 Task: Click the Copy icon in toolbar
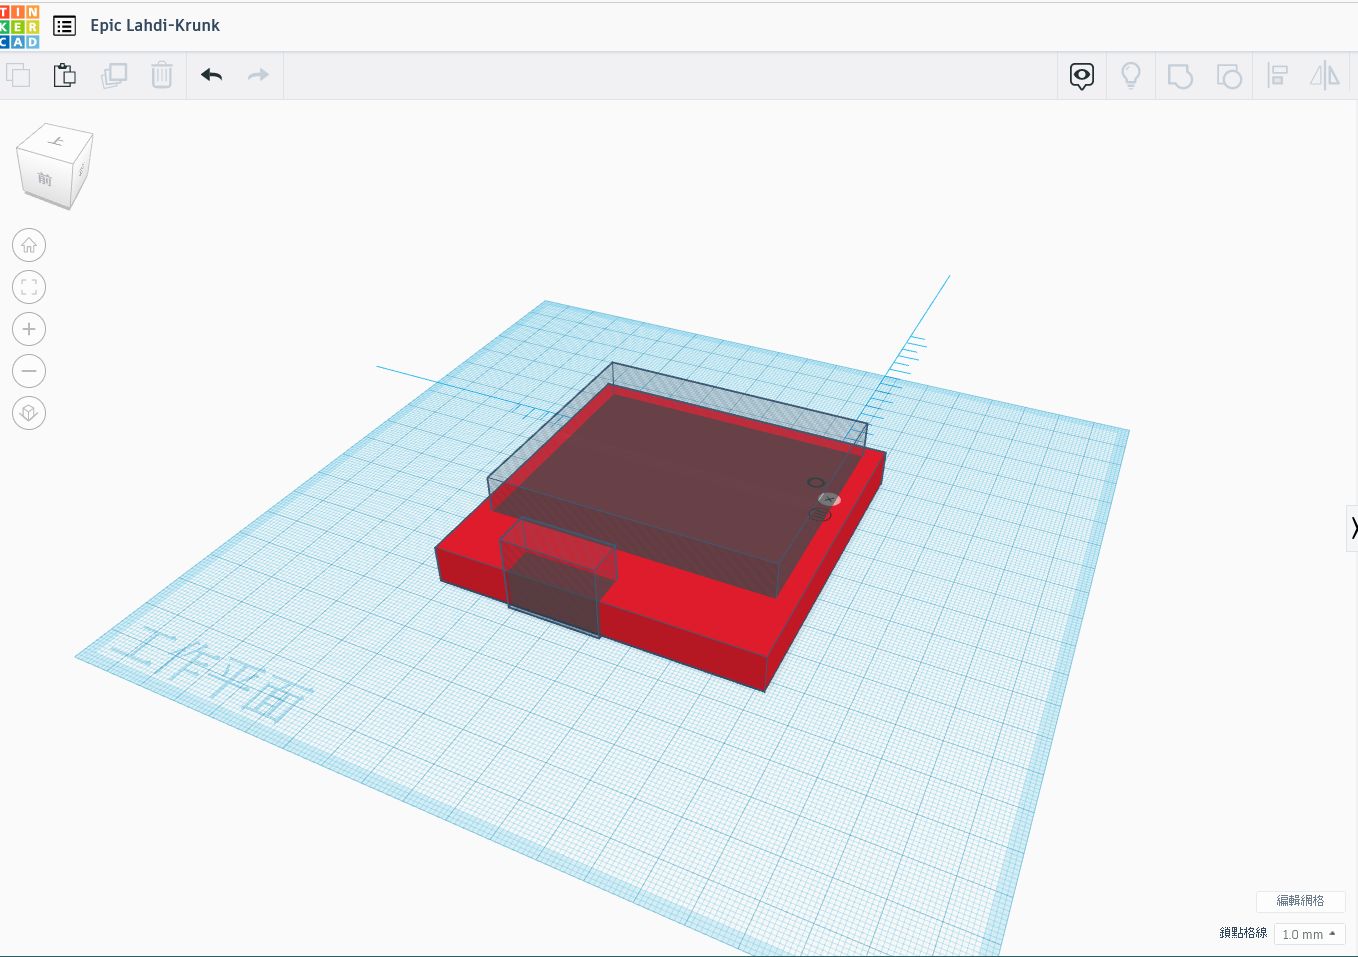click(18, 75)
